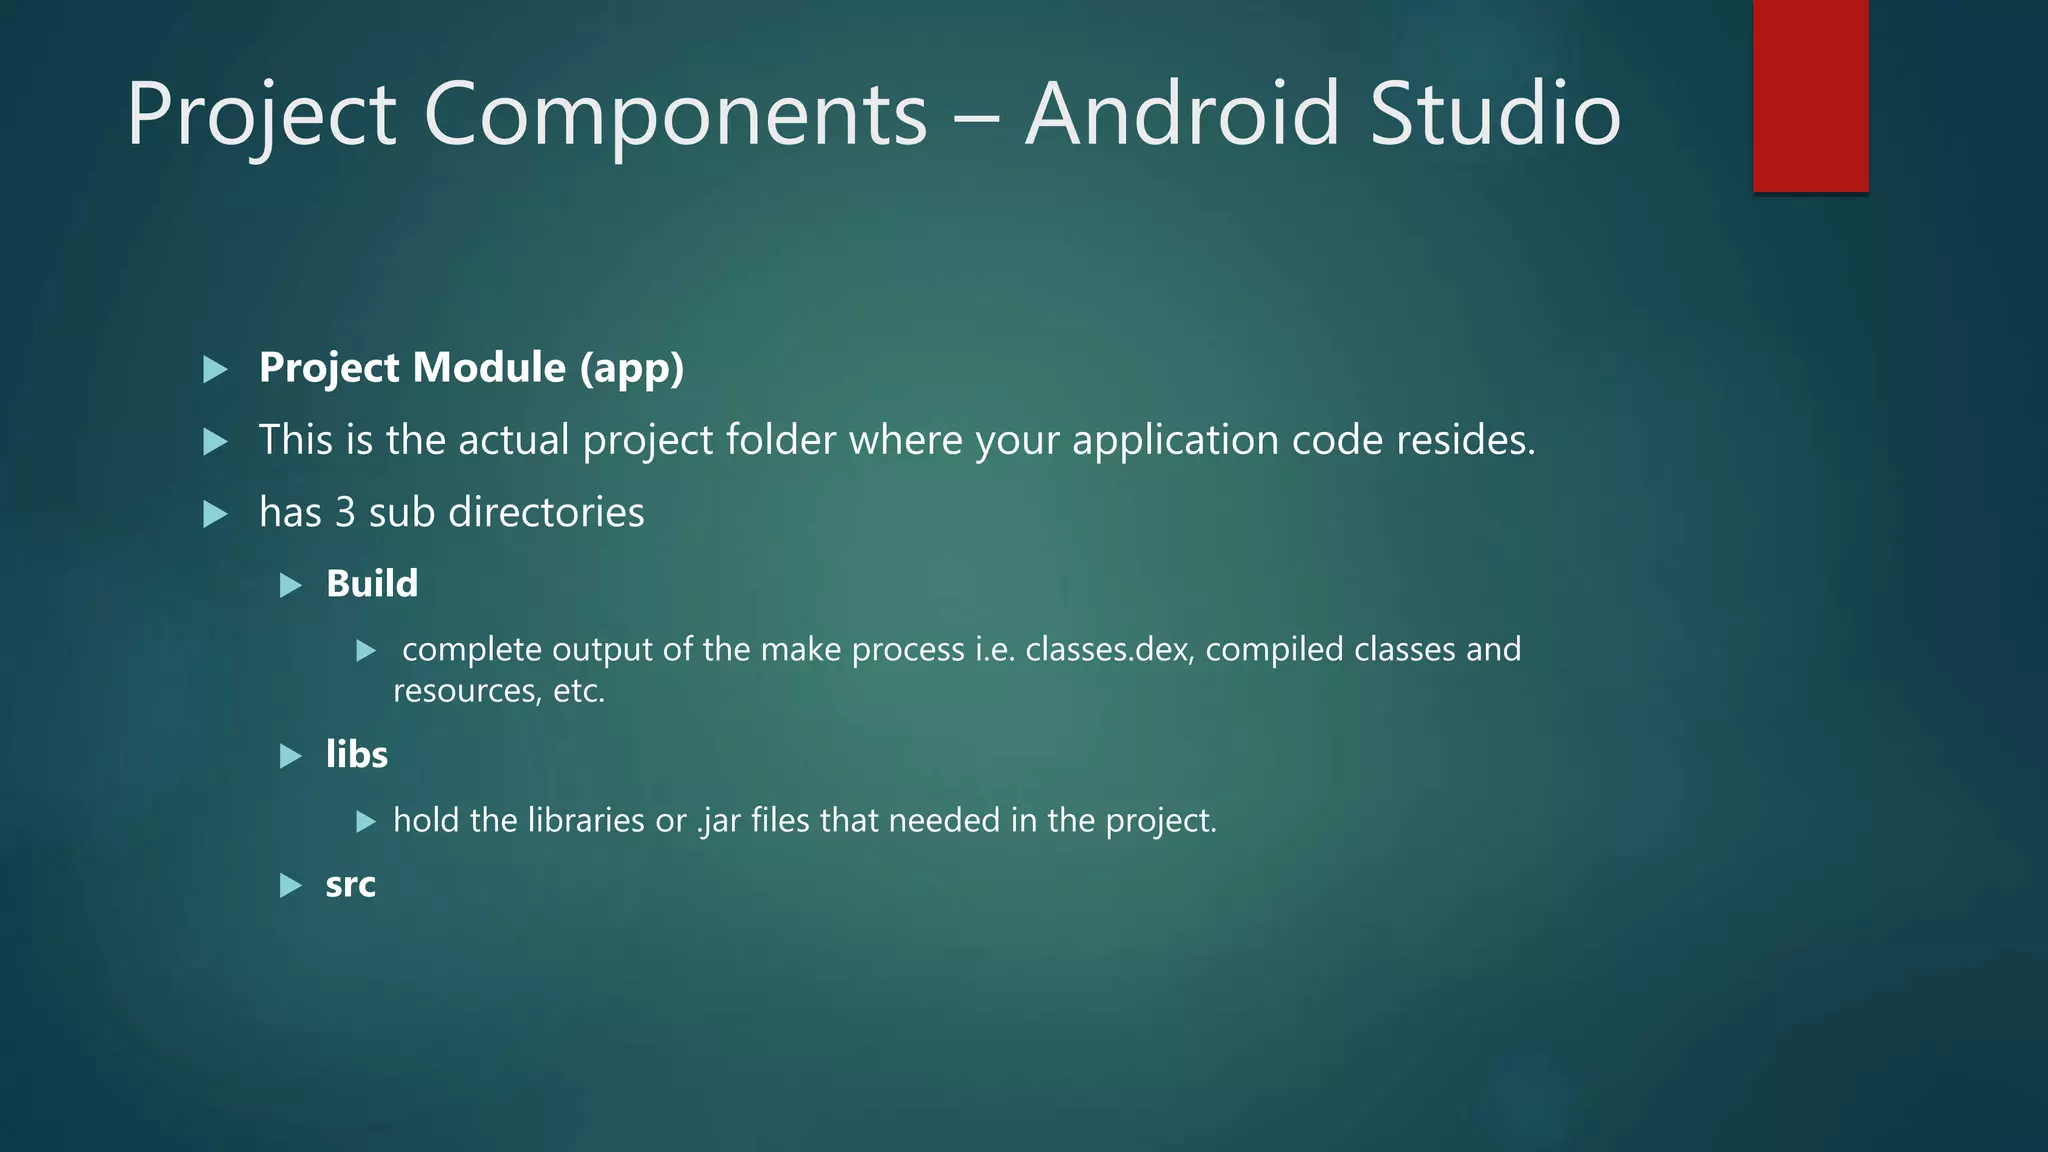Click the line "This is the actual project folder"
This screenshot has width=2048, height=1152.
pyautogui.click(x=897, y=440)
